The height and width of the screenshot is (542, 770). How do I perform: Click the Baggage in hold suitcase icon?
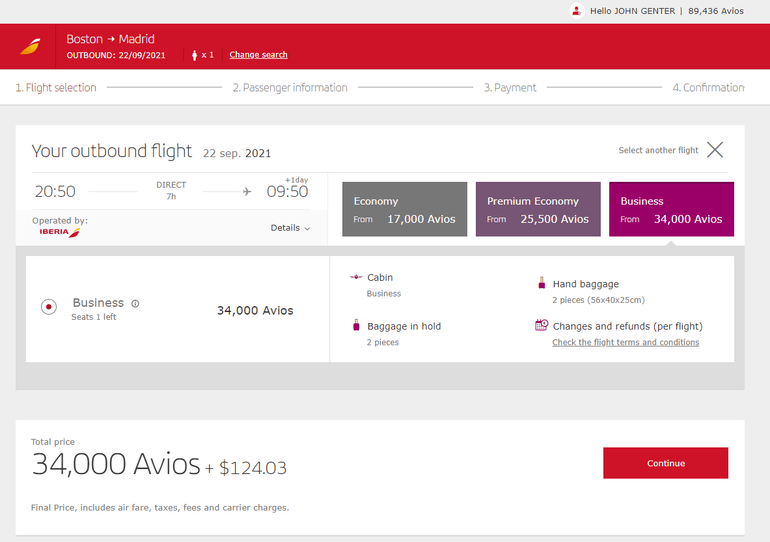(356, 326)
